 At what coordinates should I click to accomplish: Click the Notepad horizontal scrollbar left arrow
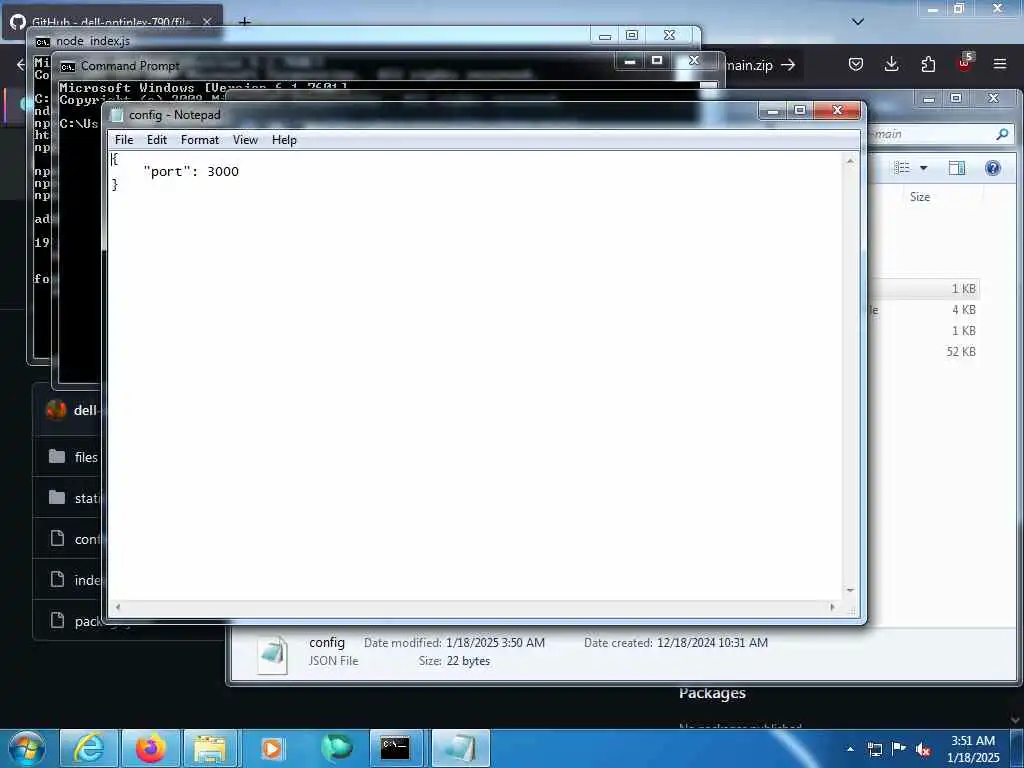[x=118, y=607]
